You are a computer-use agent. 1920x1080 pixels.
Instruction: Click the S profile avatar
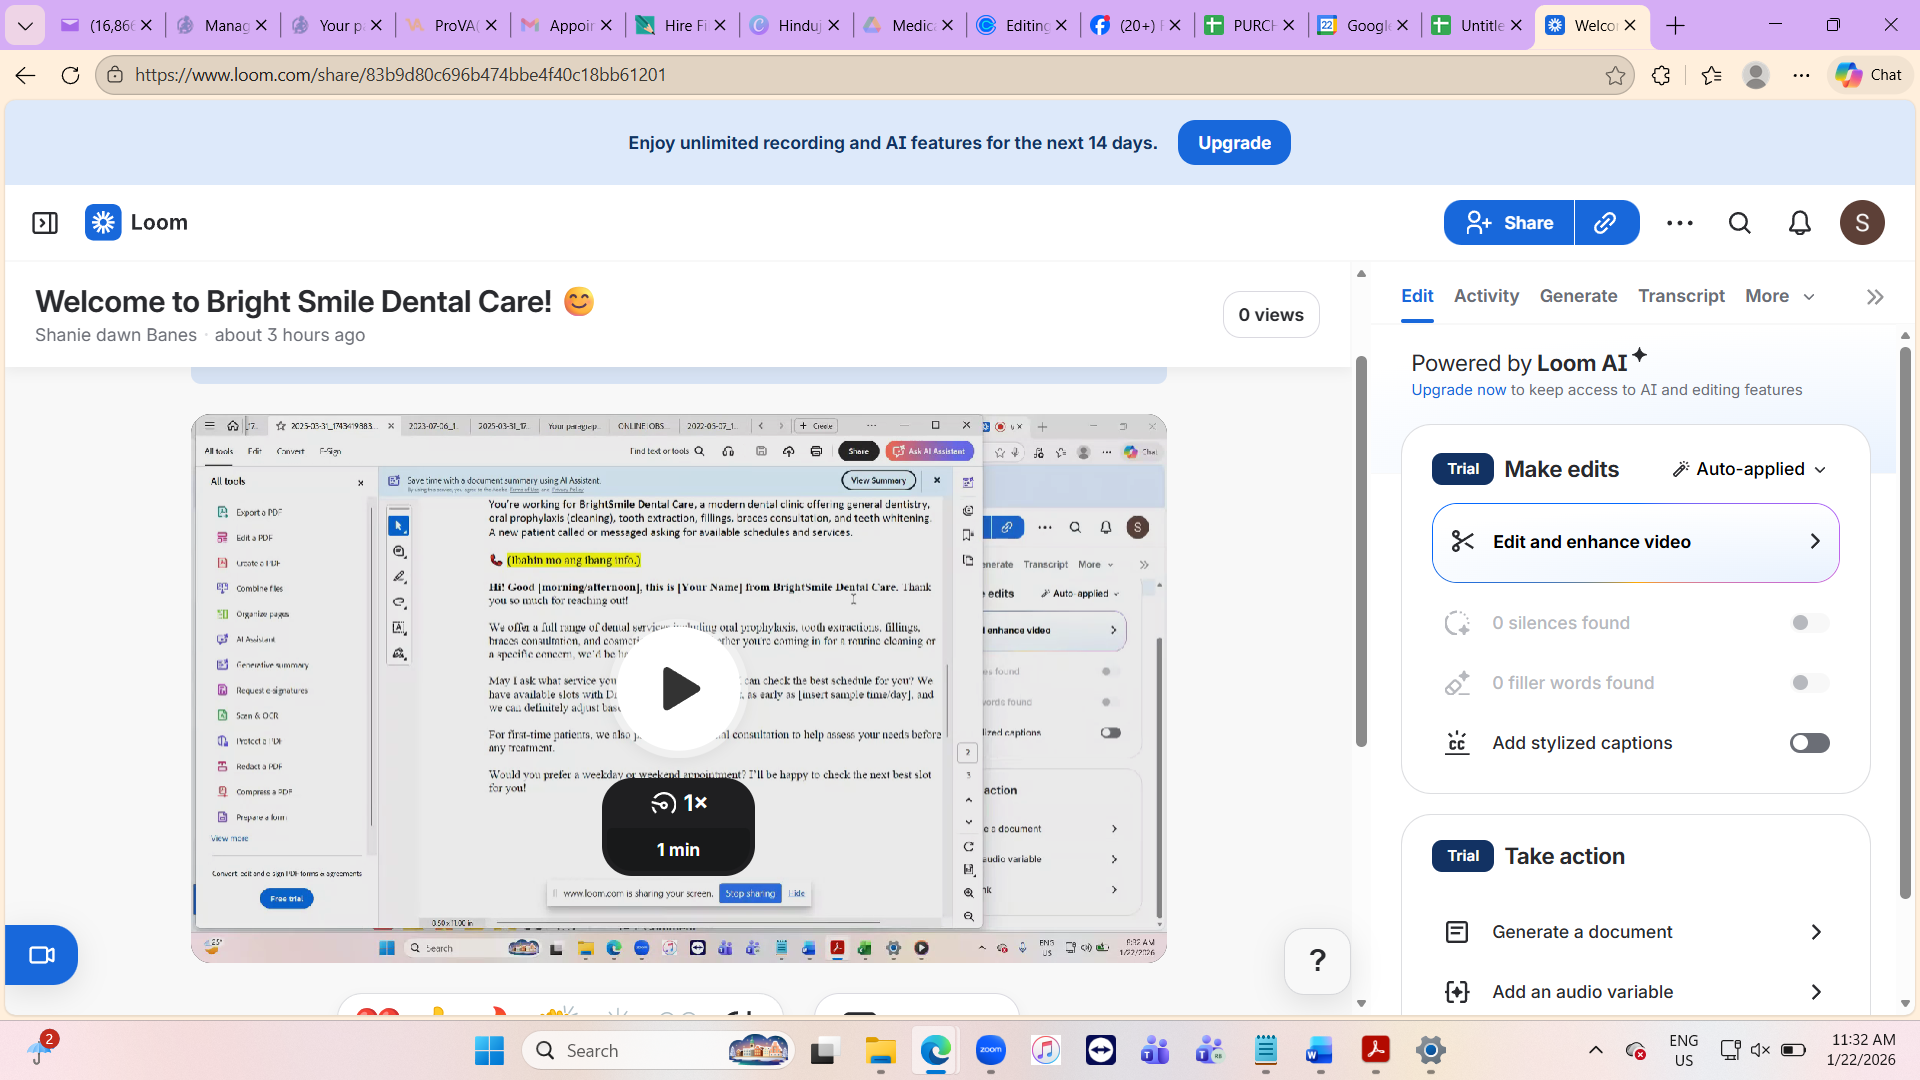(1862, 223)
